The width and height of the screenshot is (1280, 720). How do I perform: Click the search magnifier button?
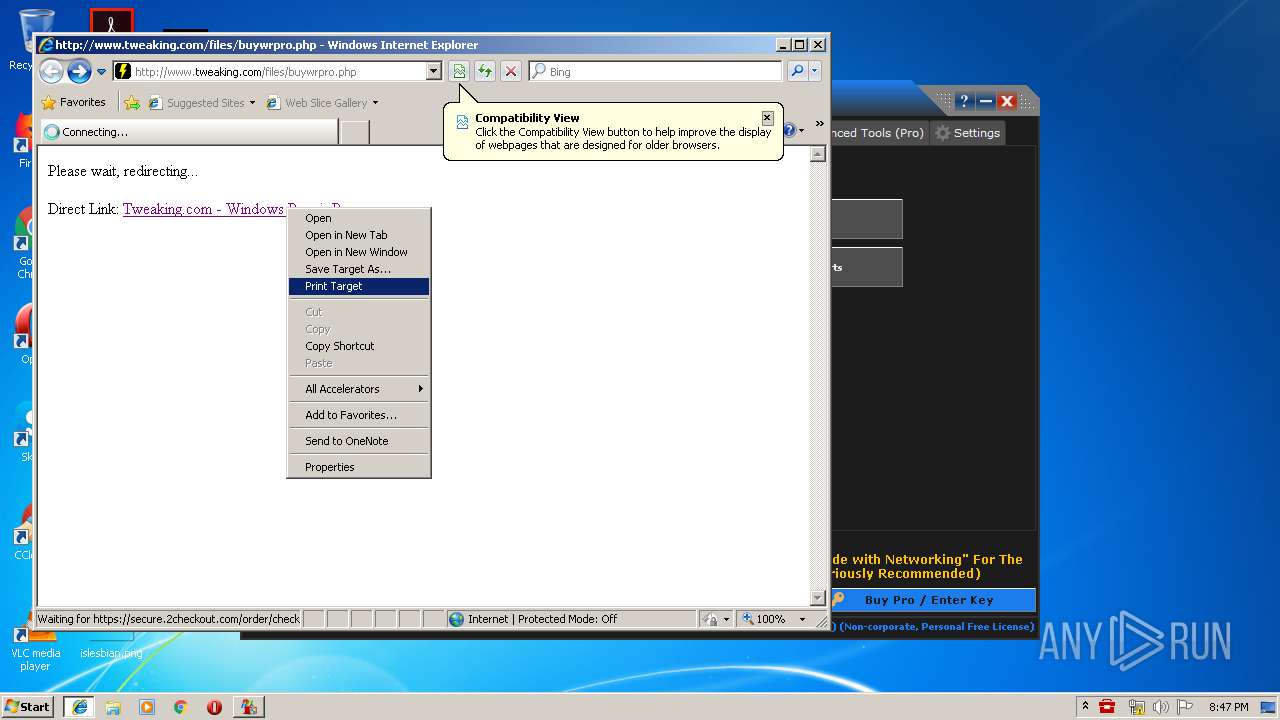[797, 71]
